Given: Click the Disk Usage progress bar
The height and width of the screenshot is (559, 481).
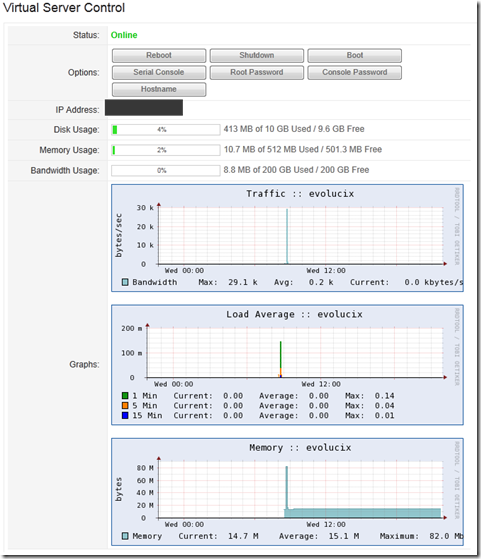Looking at the screenshot, I should 165,130.
